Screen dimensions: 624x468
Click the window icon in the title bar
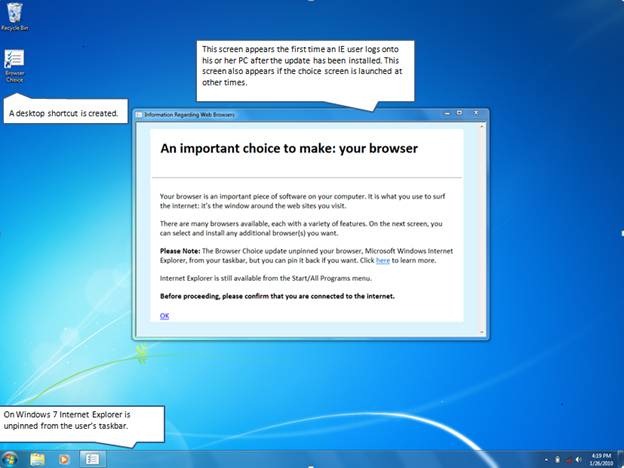139,115
